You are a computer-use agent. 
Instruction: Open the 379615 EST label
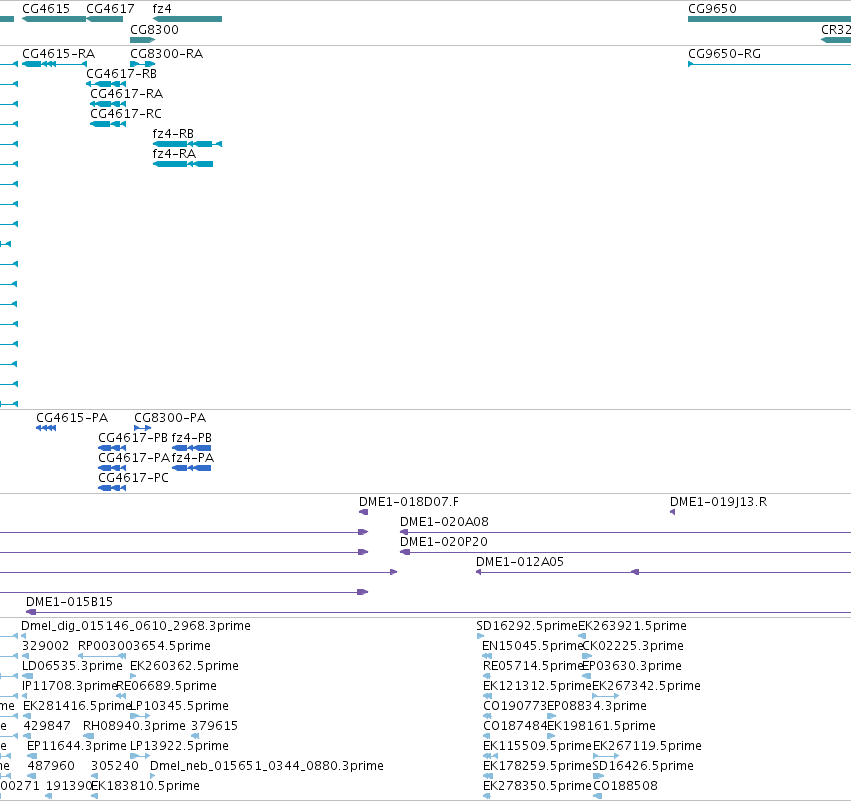(x=214, y=726)
